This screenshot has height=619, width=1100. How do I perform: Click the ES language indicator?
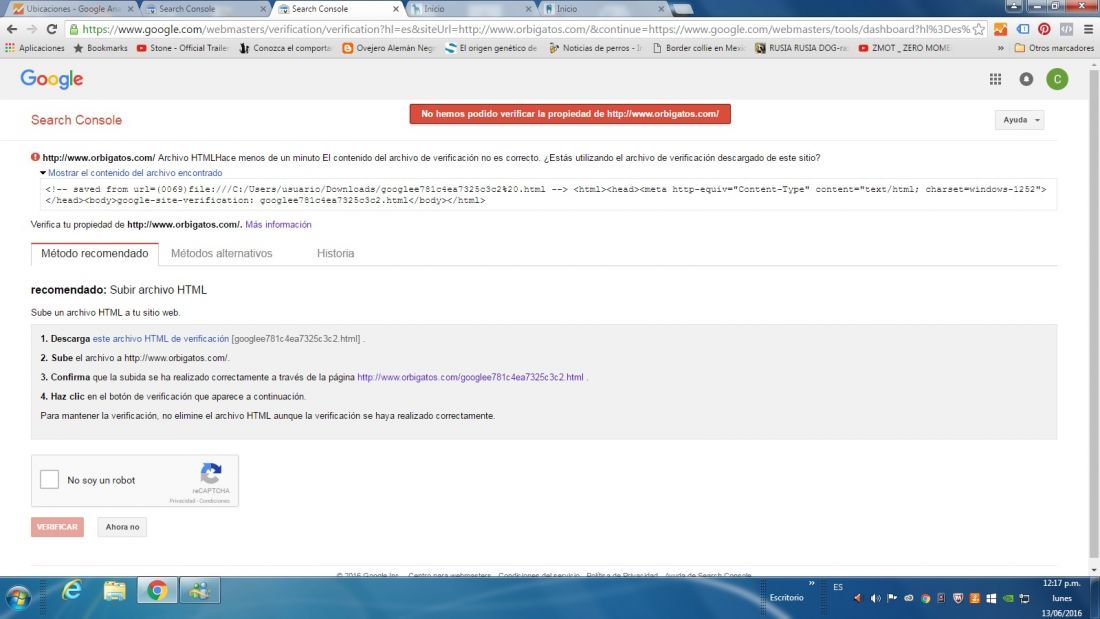coord(838,587)
